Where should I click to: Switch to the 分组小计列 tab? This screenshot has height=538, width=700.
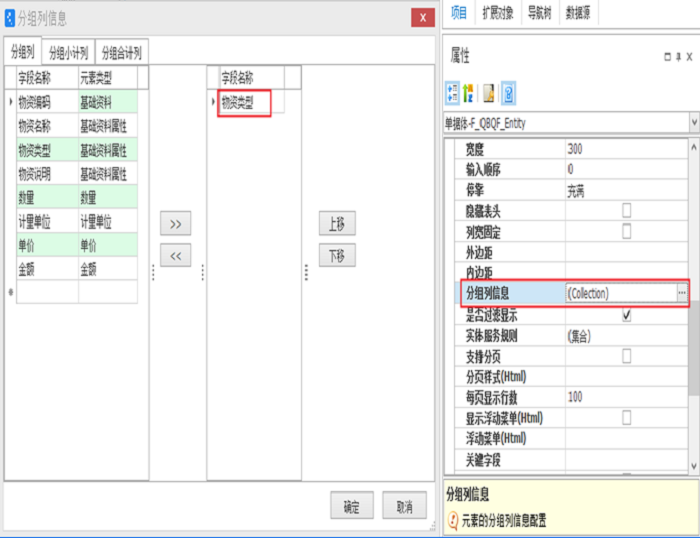pyautogui.click(x=69, y=53)
